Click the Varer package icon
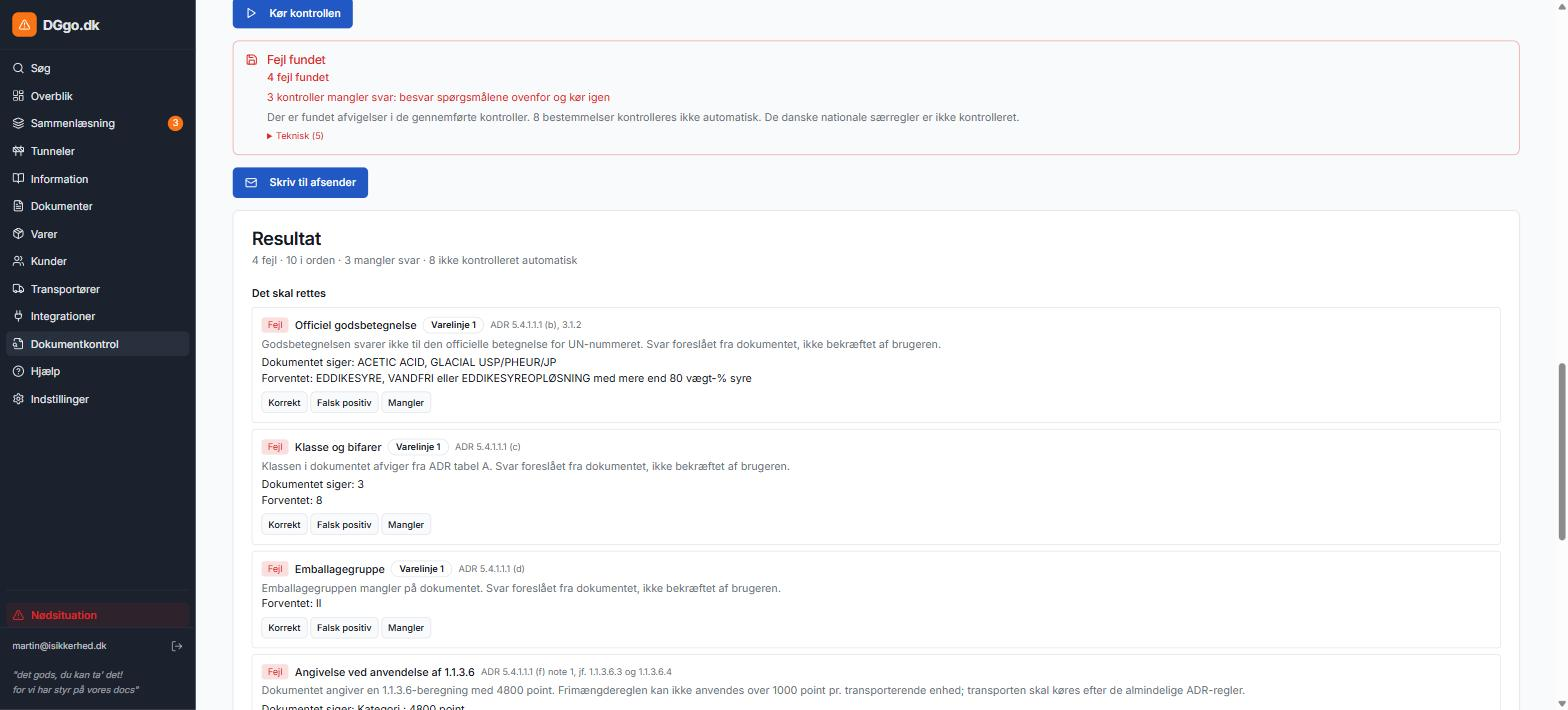 click(18, 234)
